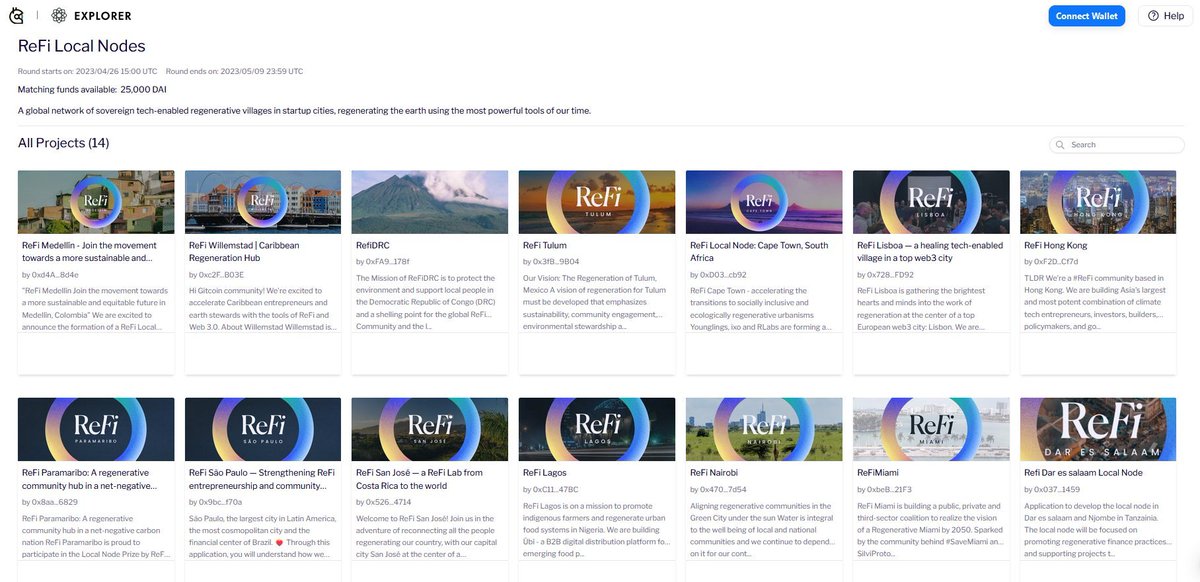Open the ReFi Tulum banner image
1200x582 pixels.
pos(597,202)
